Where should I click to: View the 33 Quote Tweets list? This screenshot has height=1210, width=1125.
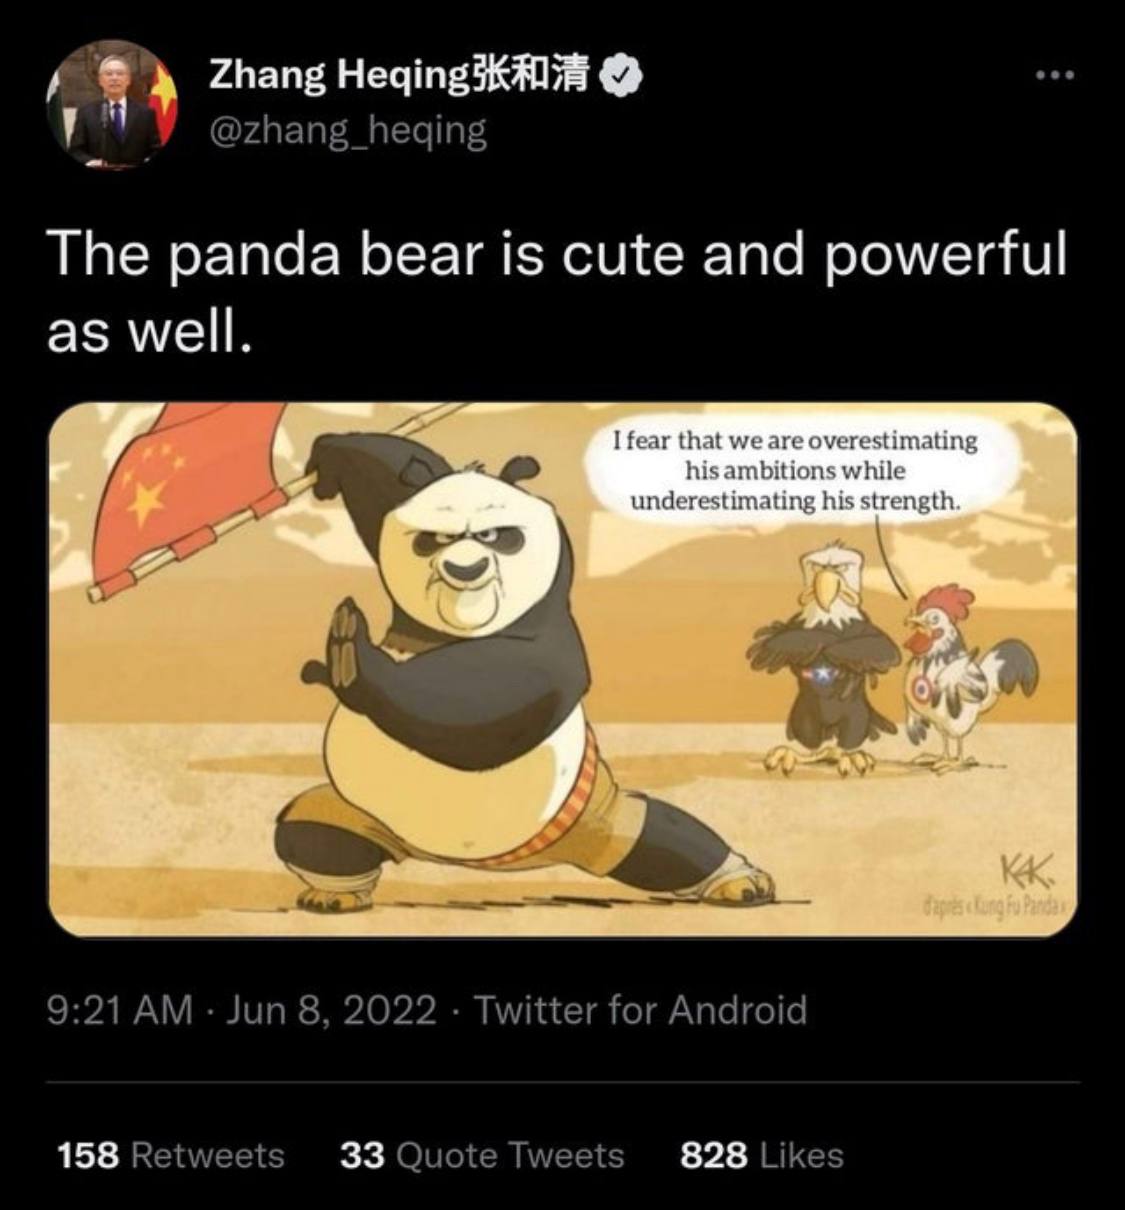482,1156
